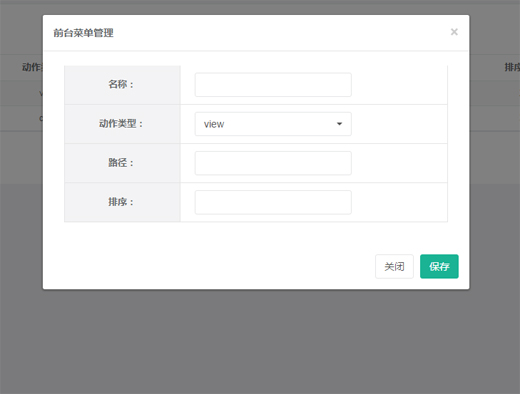Screen dimensions: 520x394
Task: Click empty cell area right of 名称 input
Action: coord(399,85)
